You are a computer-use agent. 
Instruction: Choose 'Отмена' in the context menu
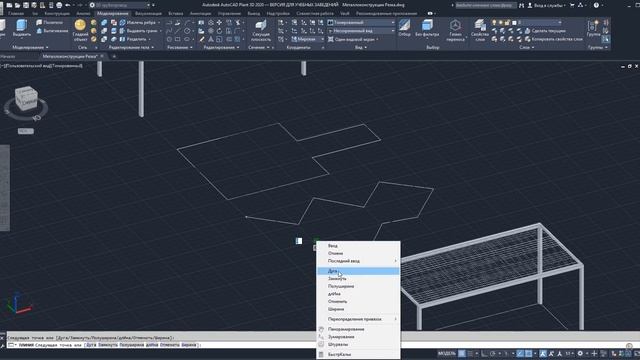point(358,253)
